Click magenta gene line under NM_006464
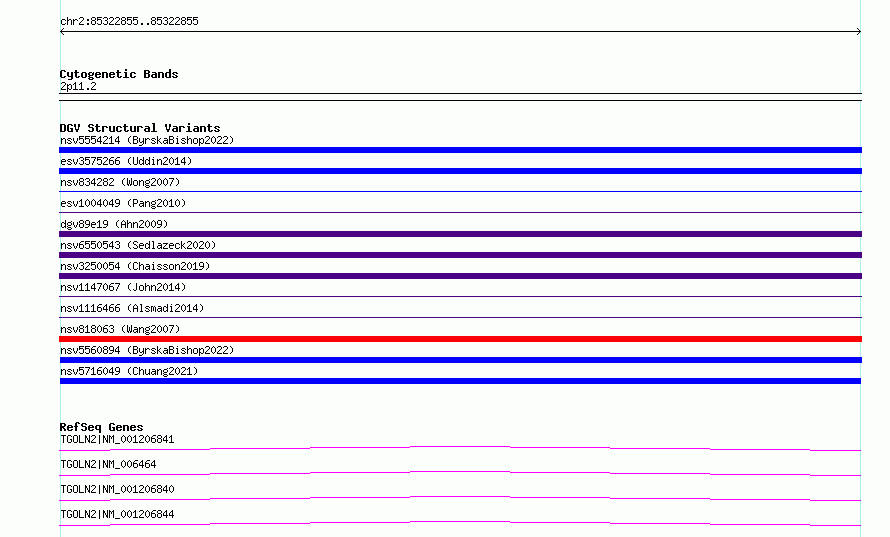890x537 pixels. [x=460, y=473]
